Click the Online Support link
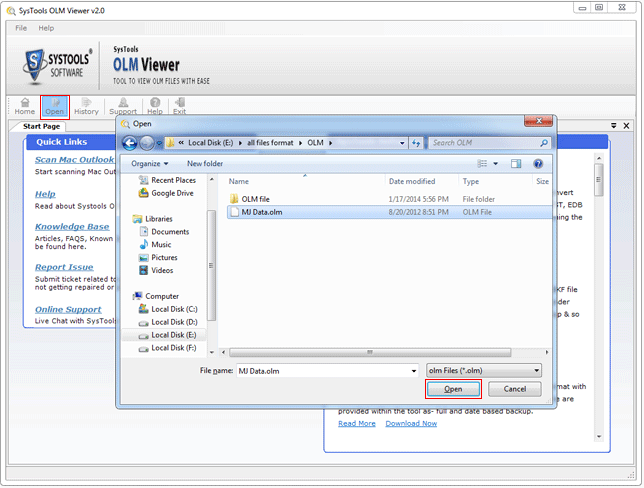Image resolution: width=644 pixels, height=488 pixels. 68,309
